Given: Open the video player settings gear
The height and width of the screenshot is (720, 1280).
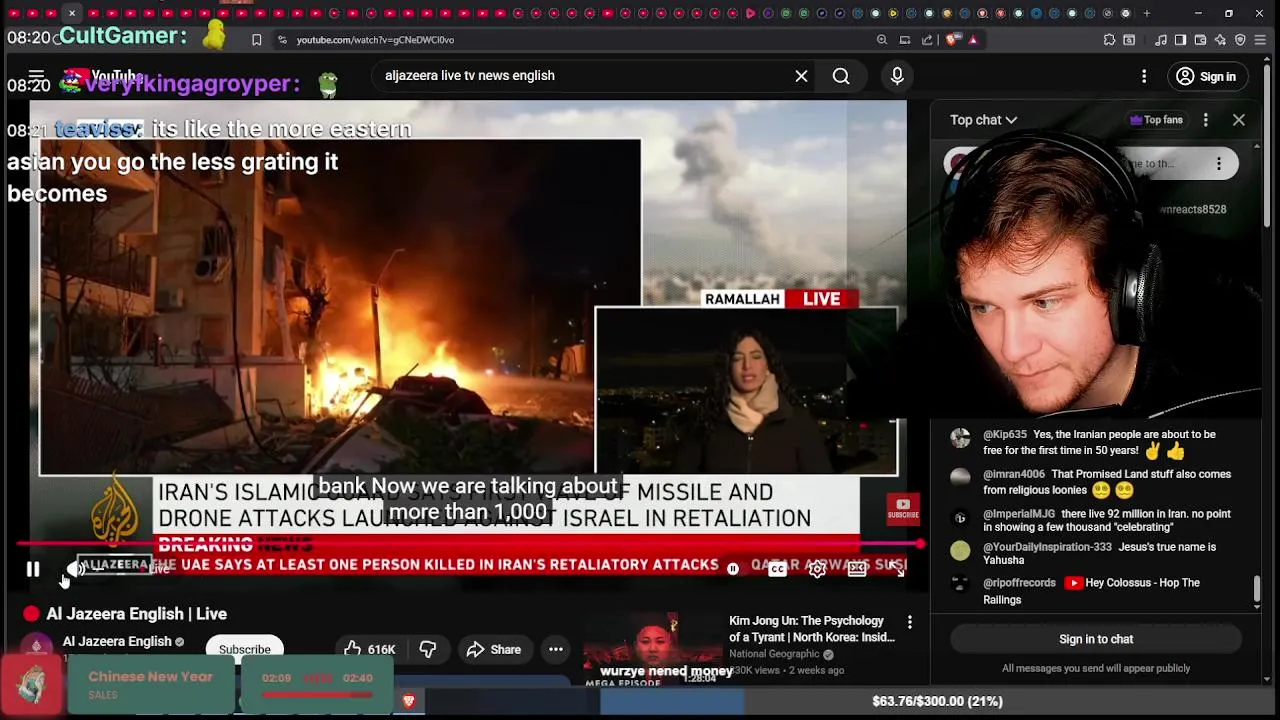Looking at the screenshot, I should [x=817, y=569].
